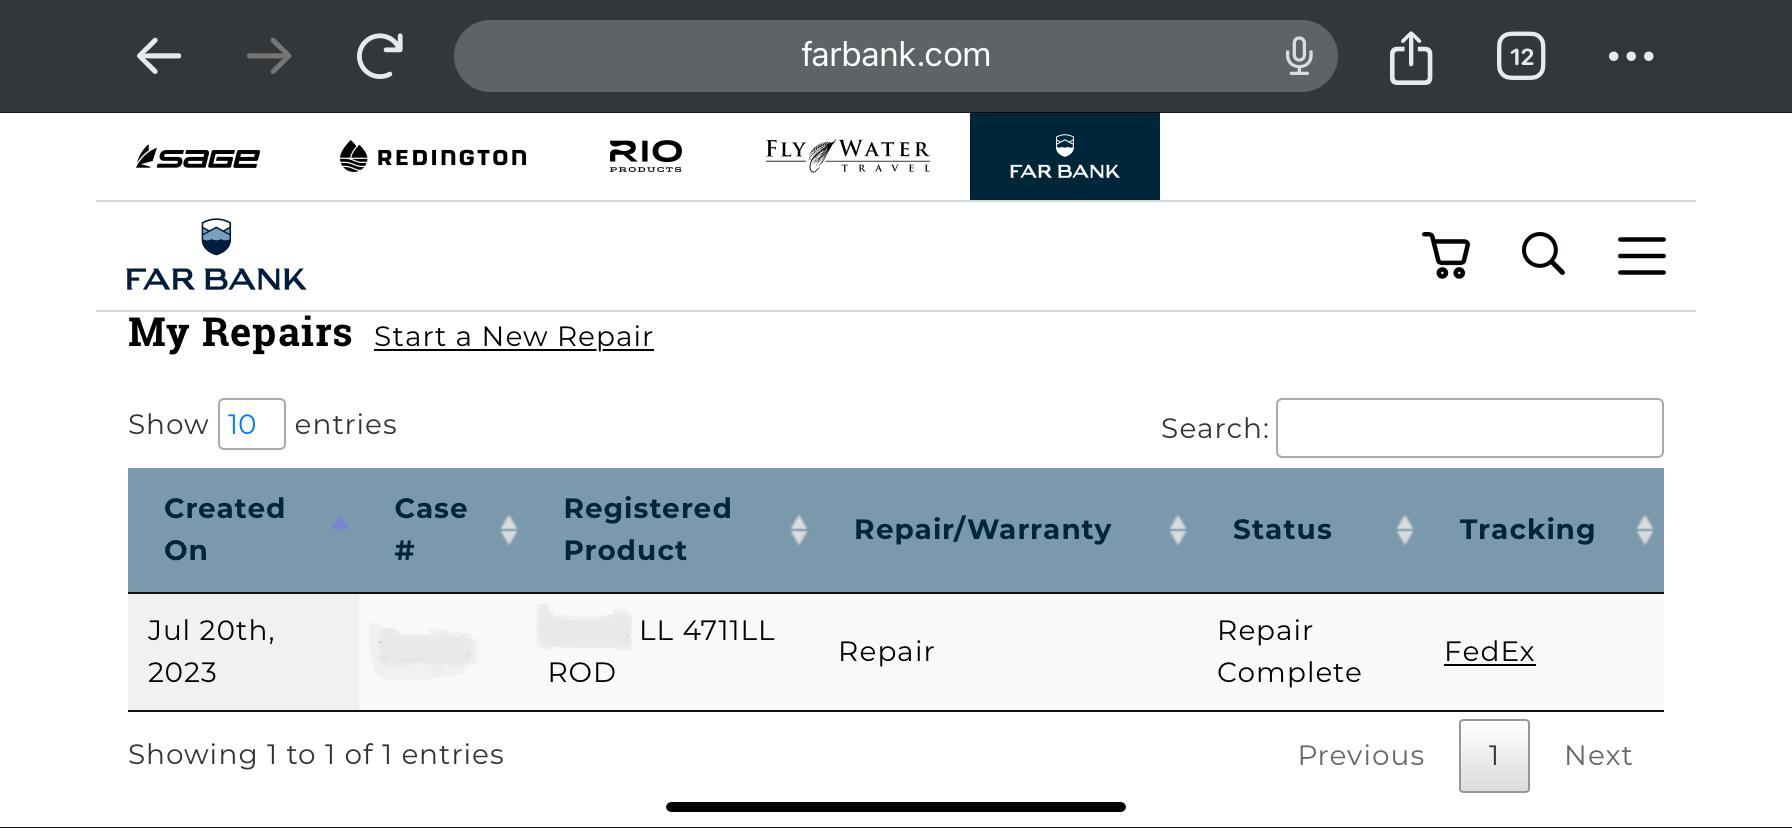Open the browser three-dot menu
This screenshot has height=828, width=1792.
tap(1631, 56)
